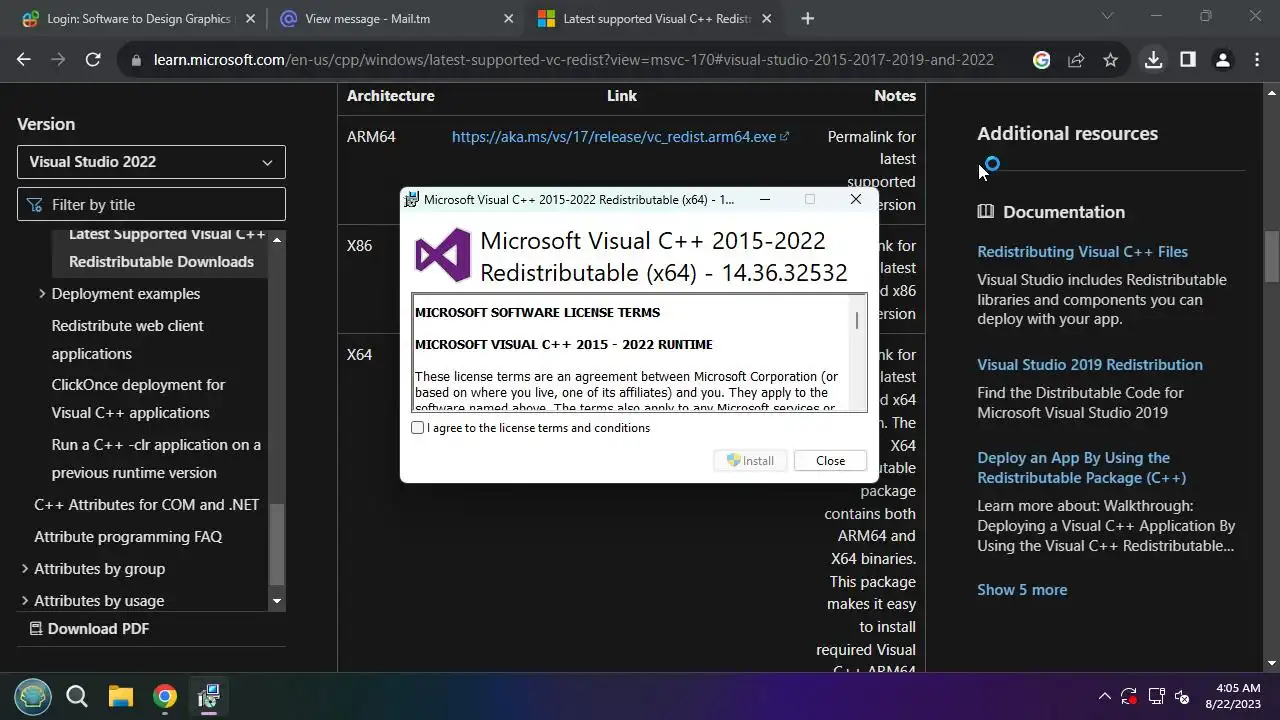Reload the Microsoft Learn page
The width and height of the screenshot is (1280, 720).
93,60
